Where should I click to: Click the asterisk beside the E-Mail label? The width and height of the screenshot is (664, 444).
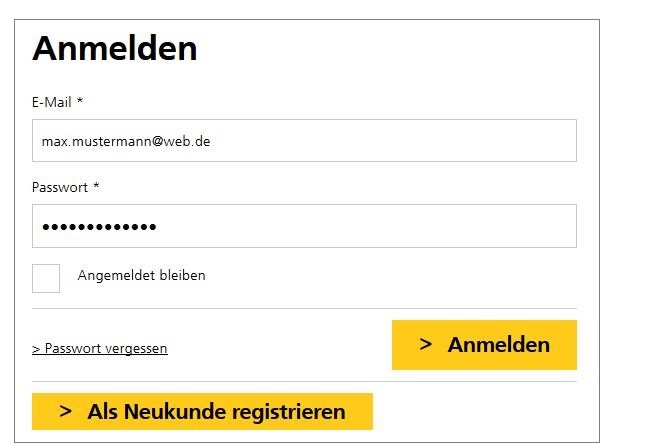coord(80,101)
